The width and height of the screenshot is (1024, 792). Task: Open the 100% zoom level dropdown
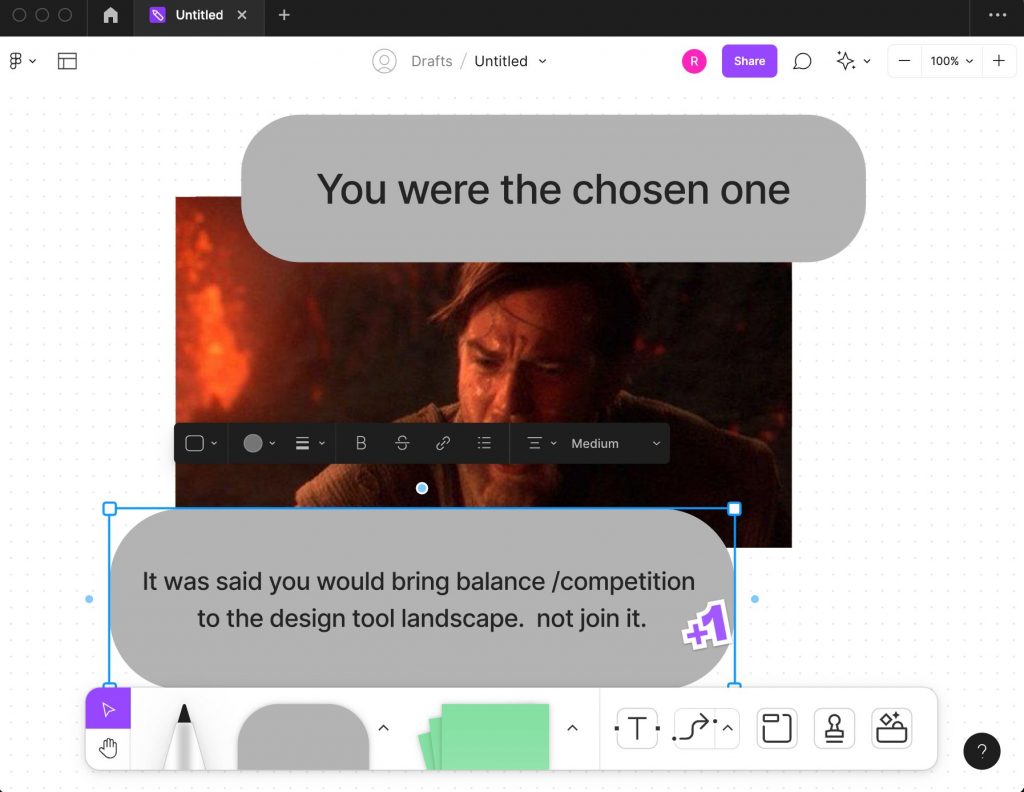click(952, 61)
